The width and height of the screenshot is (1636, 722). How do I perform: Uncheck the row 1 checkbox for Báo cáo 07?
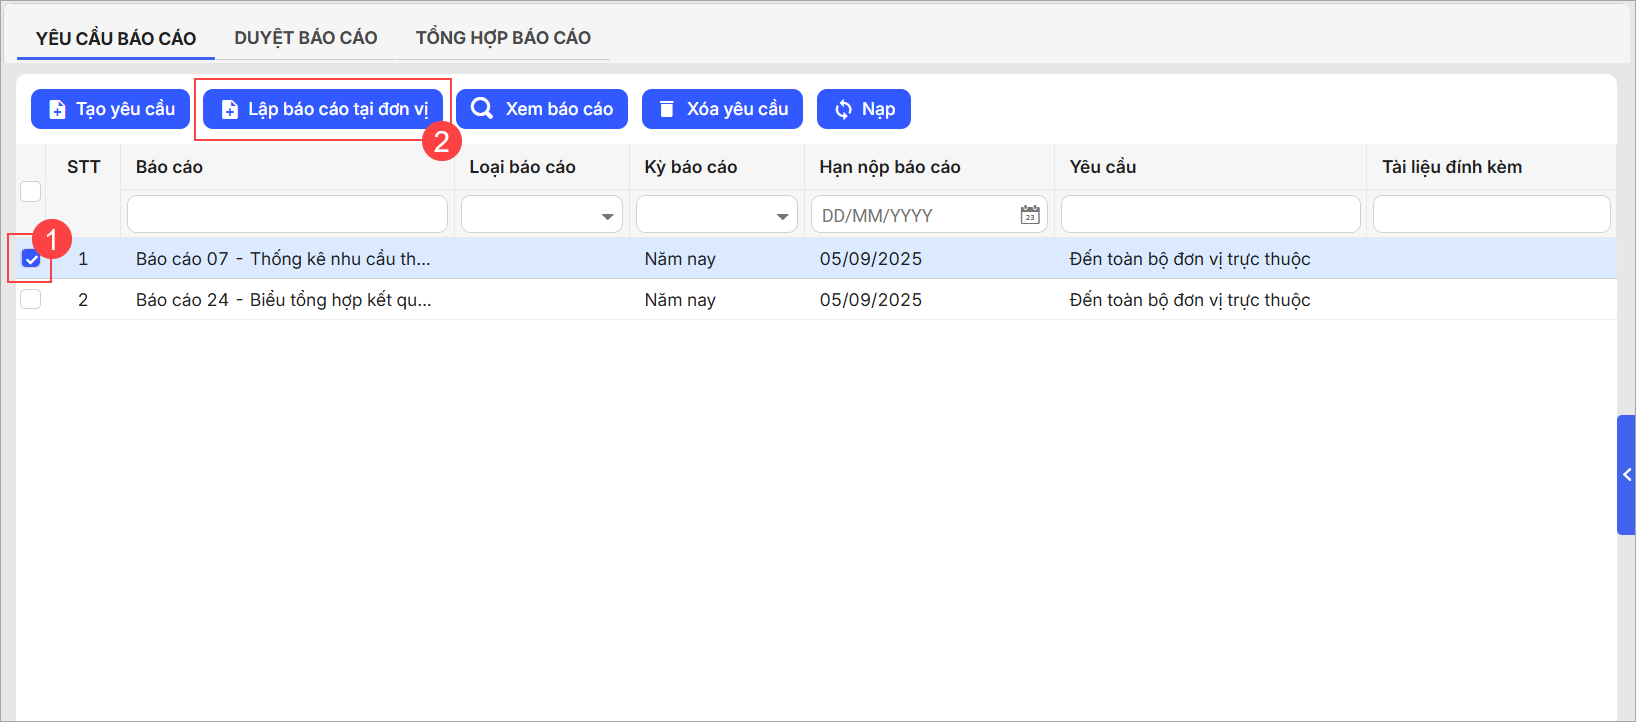31,259
